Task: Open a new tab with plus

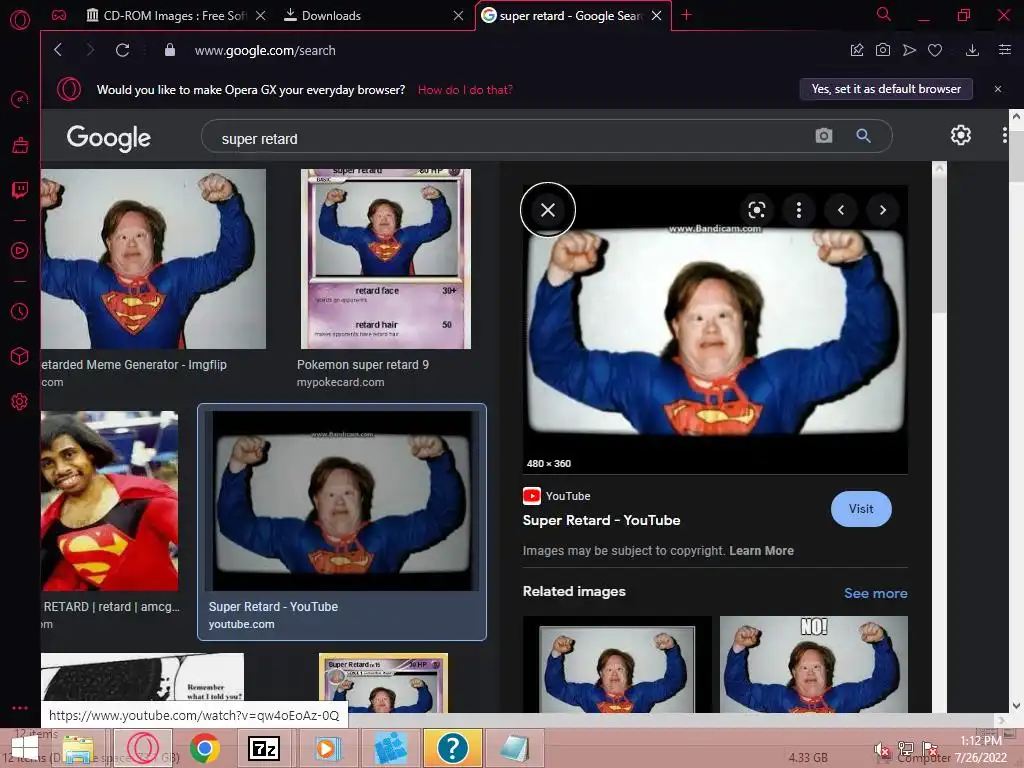Action: (686, 14)
